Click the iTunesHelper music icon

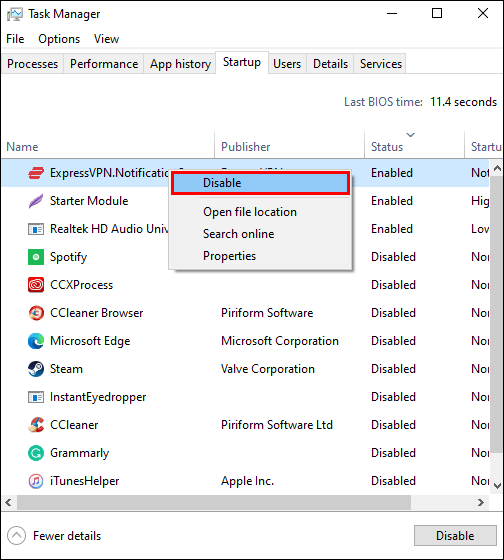pos(36,481)
